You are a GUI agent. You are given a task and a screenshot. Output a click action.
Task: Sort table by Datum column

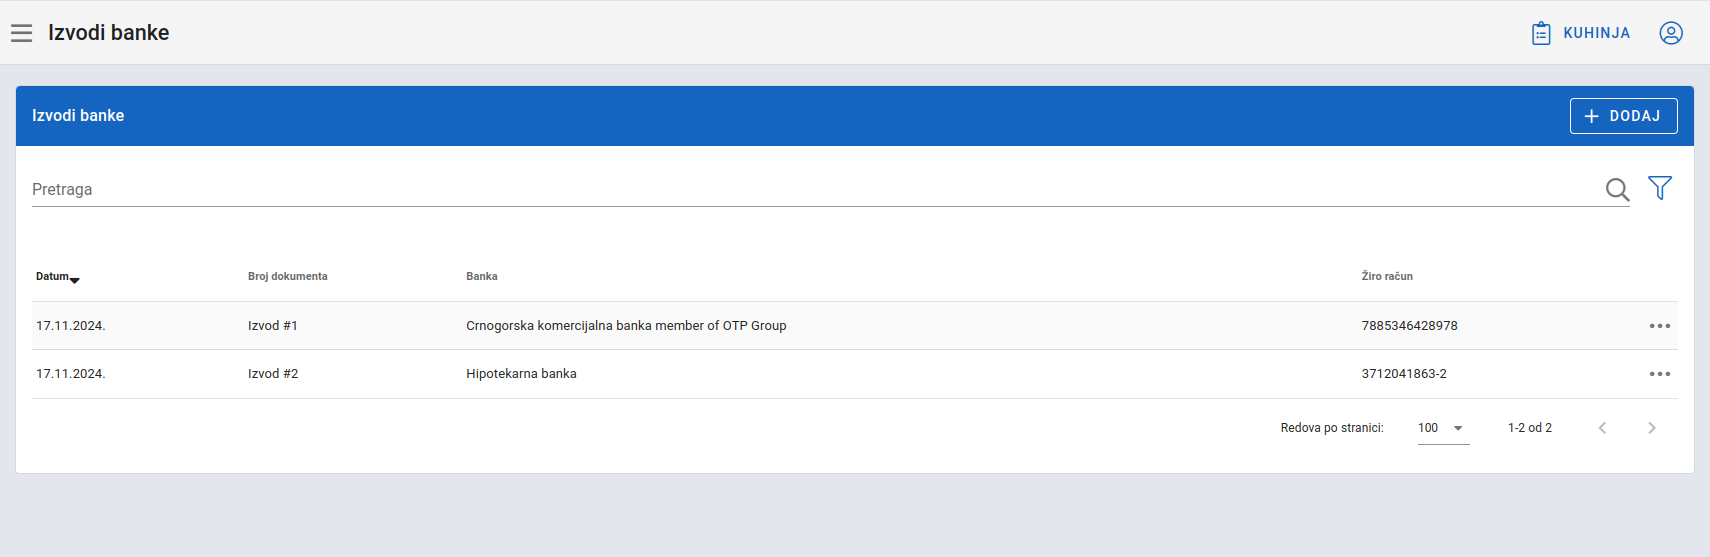[x=53, y=277]
